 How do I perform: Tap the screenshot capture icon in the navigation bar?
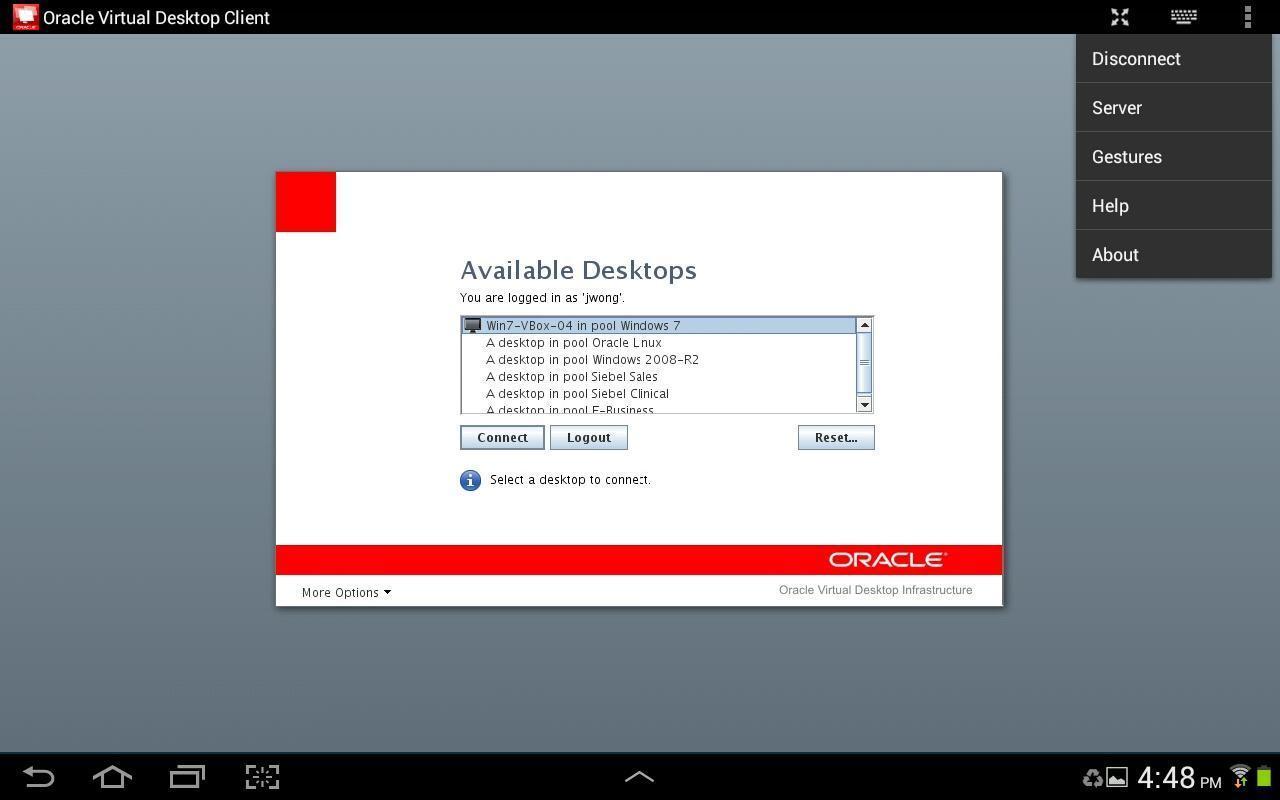click(262, 777)
